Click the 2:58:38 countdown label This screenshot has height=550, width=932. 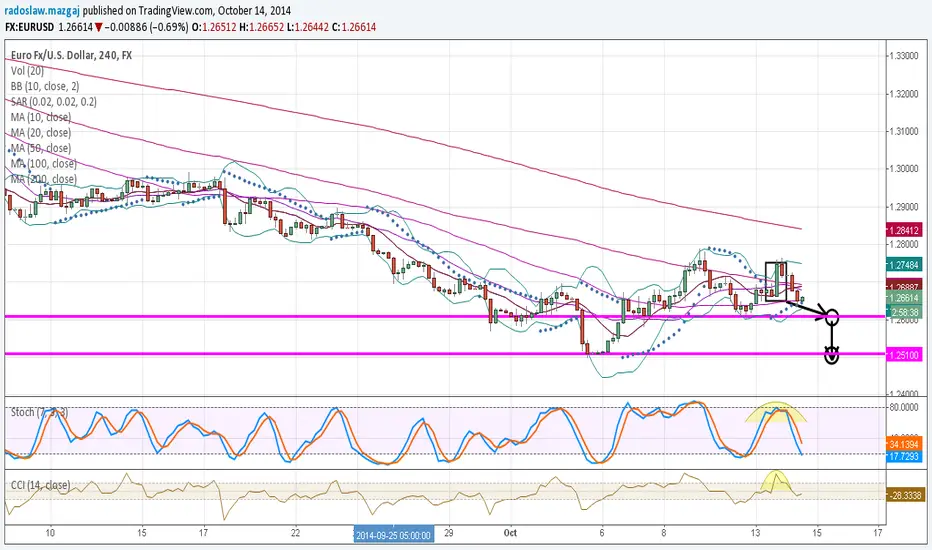[903, 312]
